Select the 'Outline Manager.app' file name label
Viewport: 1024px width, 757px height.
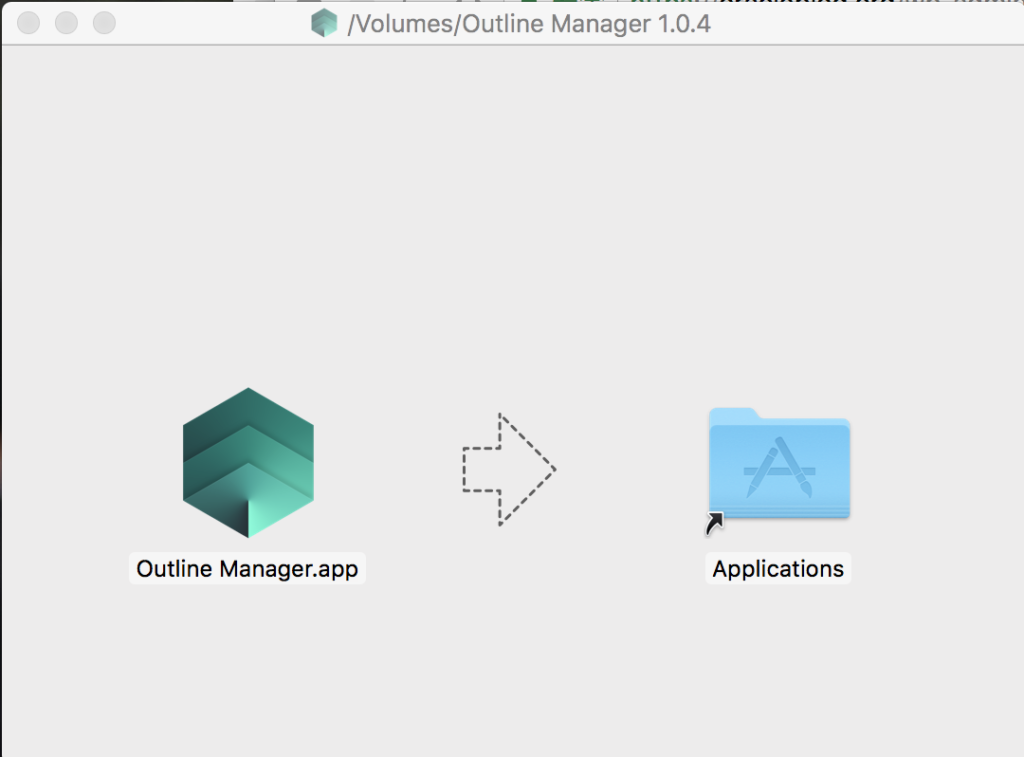pos(247,569)
